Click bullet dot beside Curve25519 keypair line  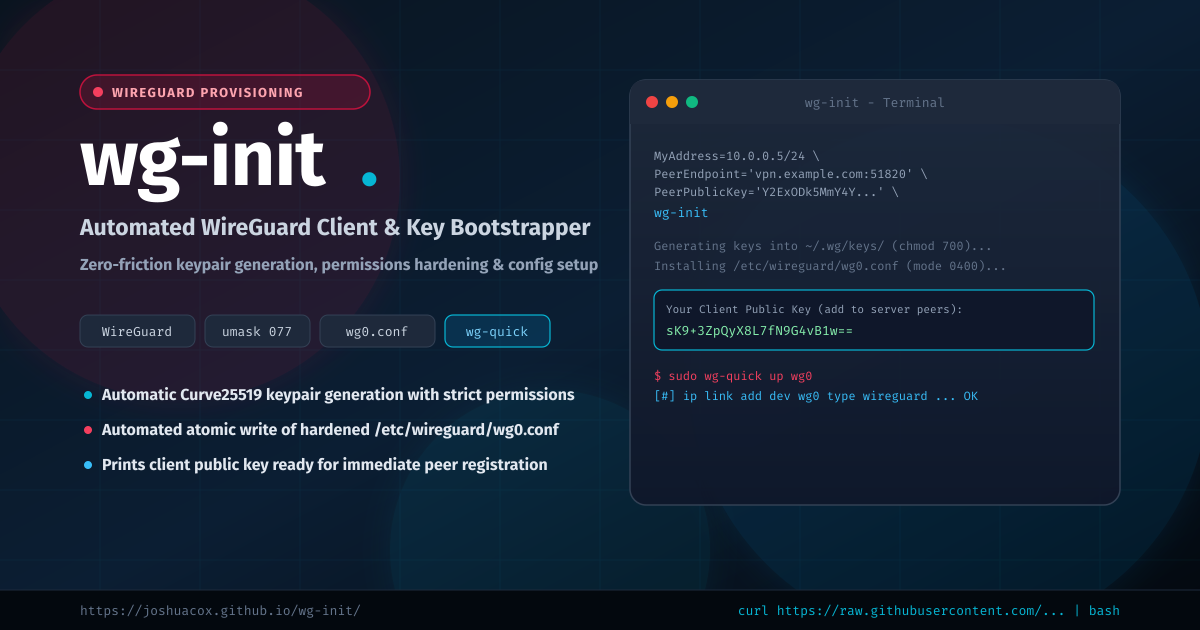pyautogui.click(x=88, y=395)
